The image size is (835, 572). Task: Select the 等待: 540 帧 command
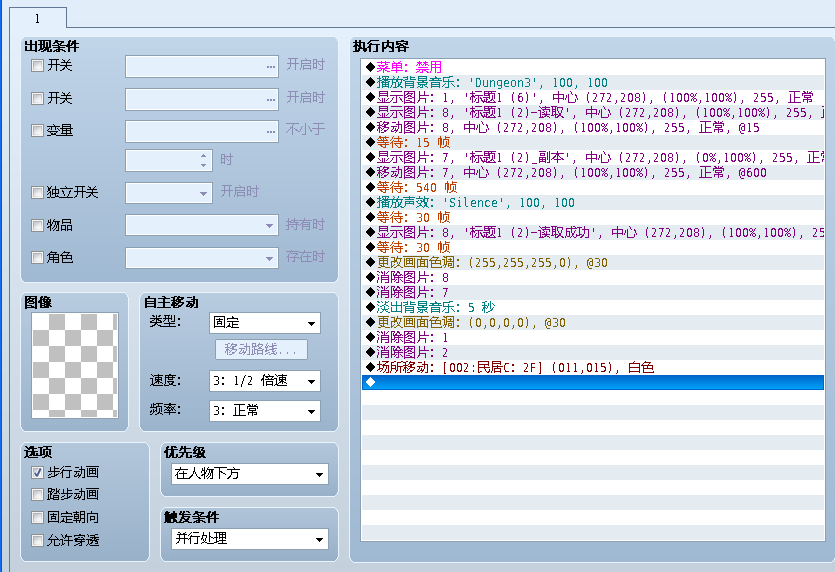(x=593, y=187)
